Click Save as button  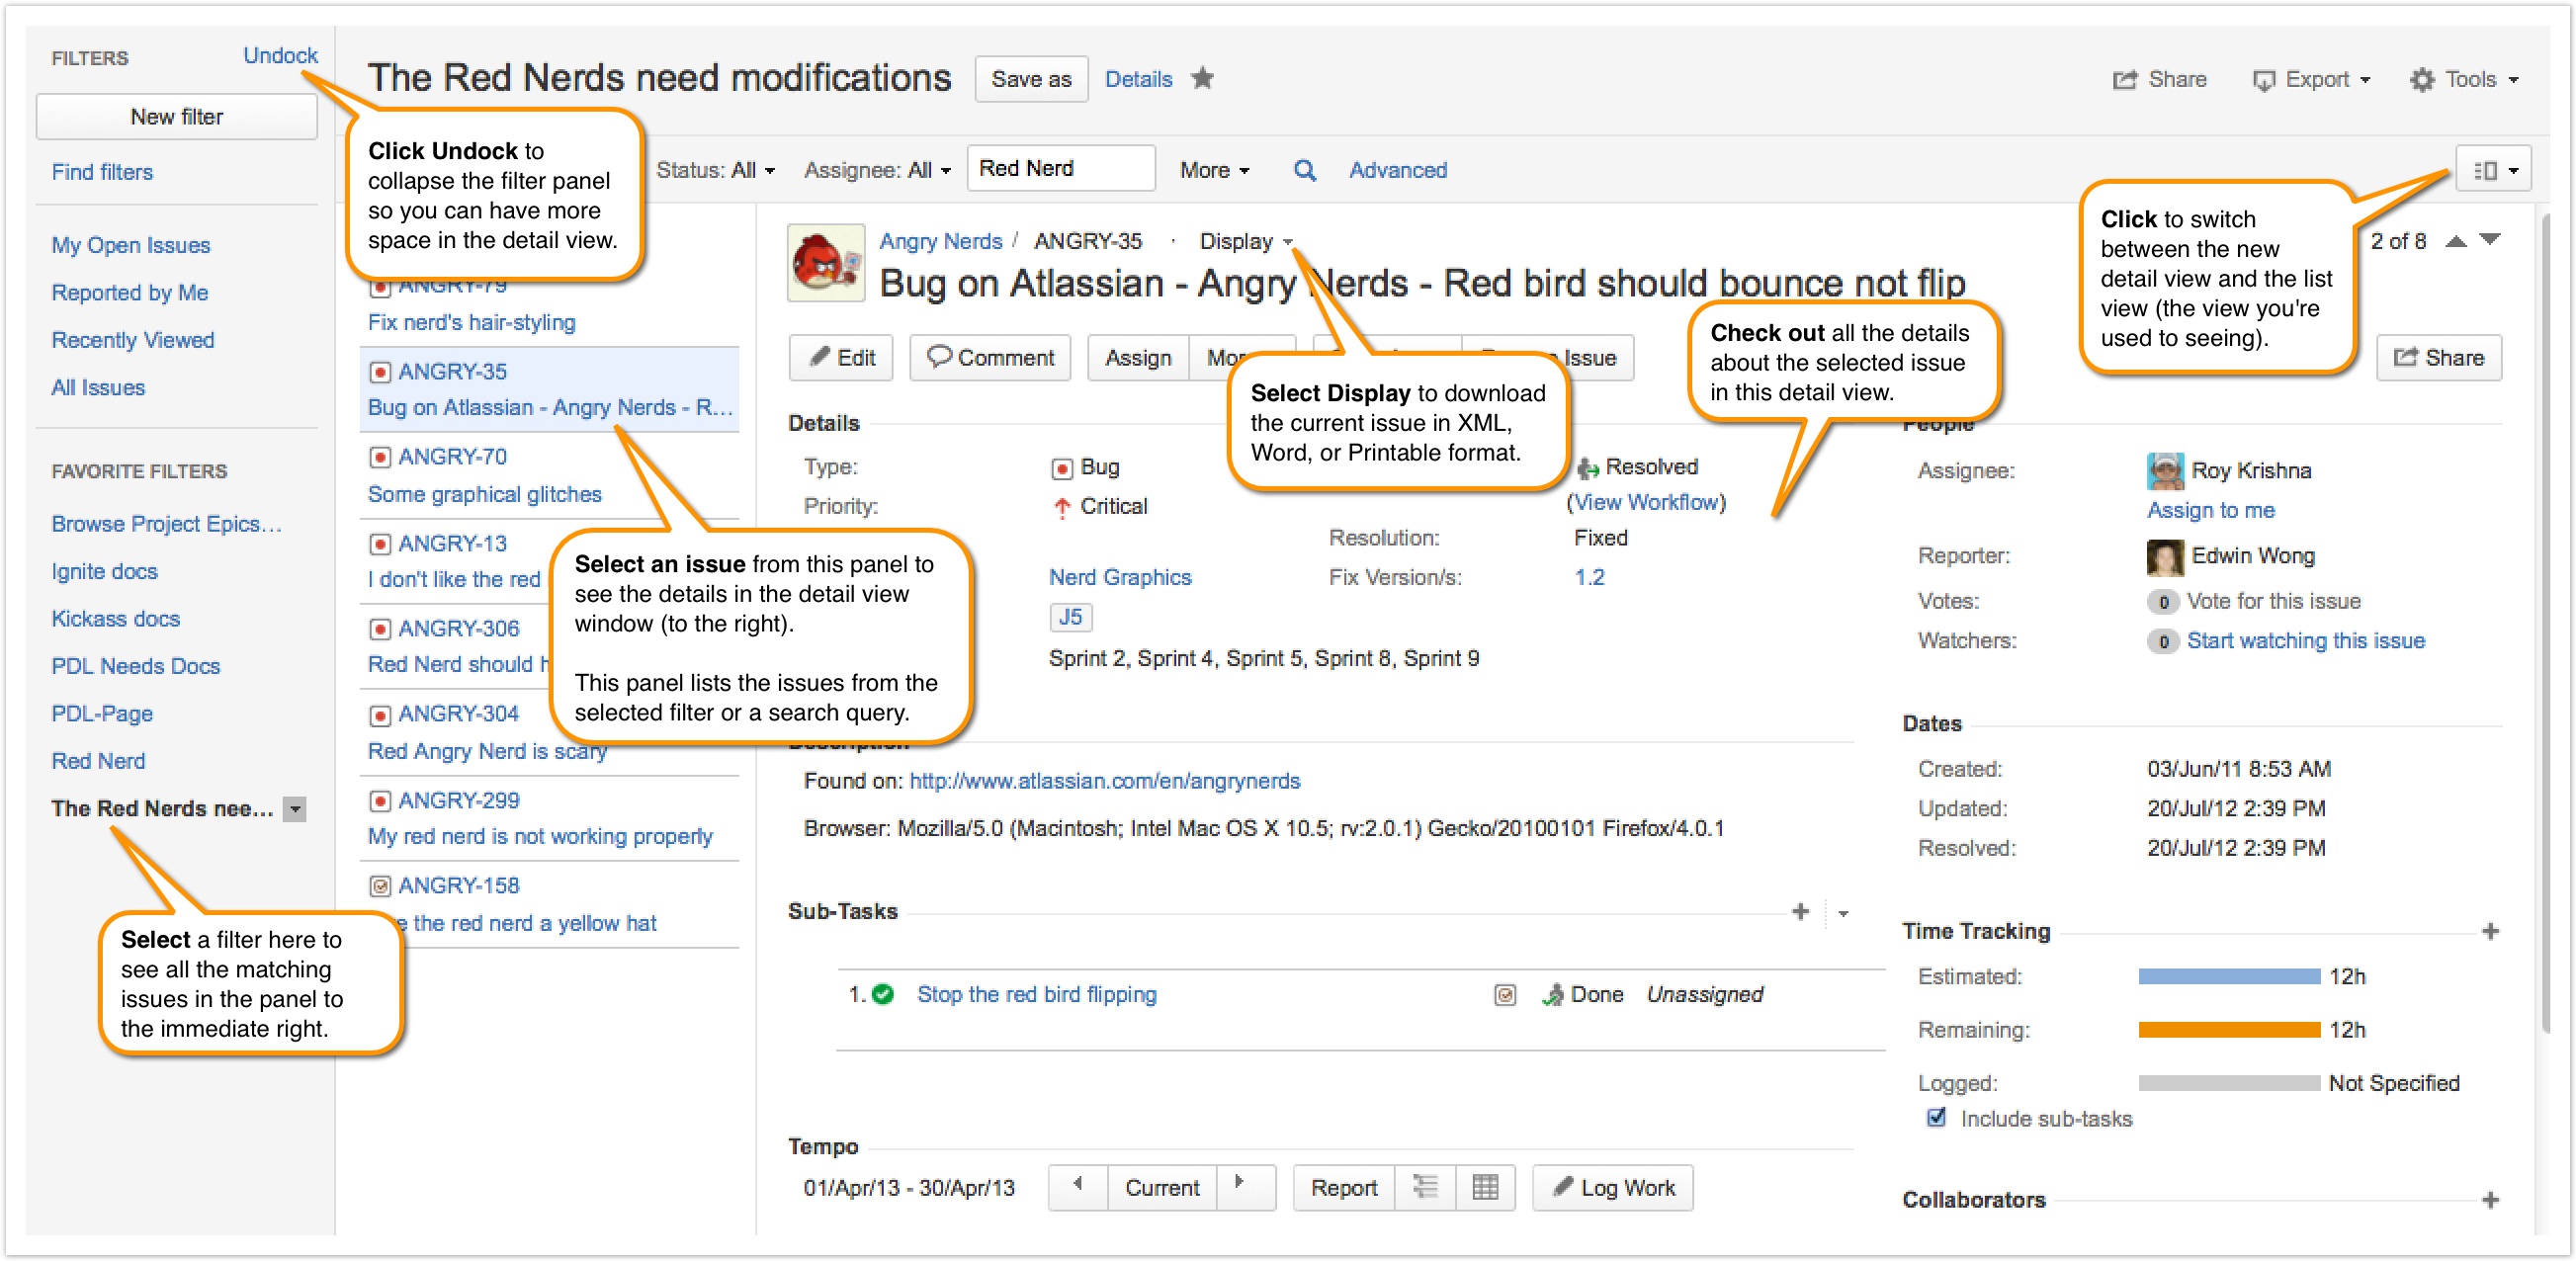click(1031, 79)
